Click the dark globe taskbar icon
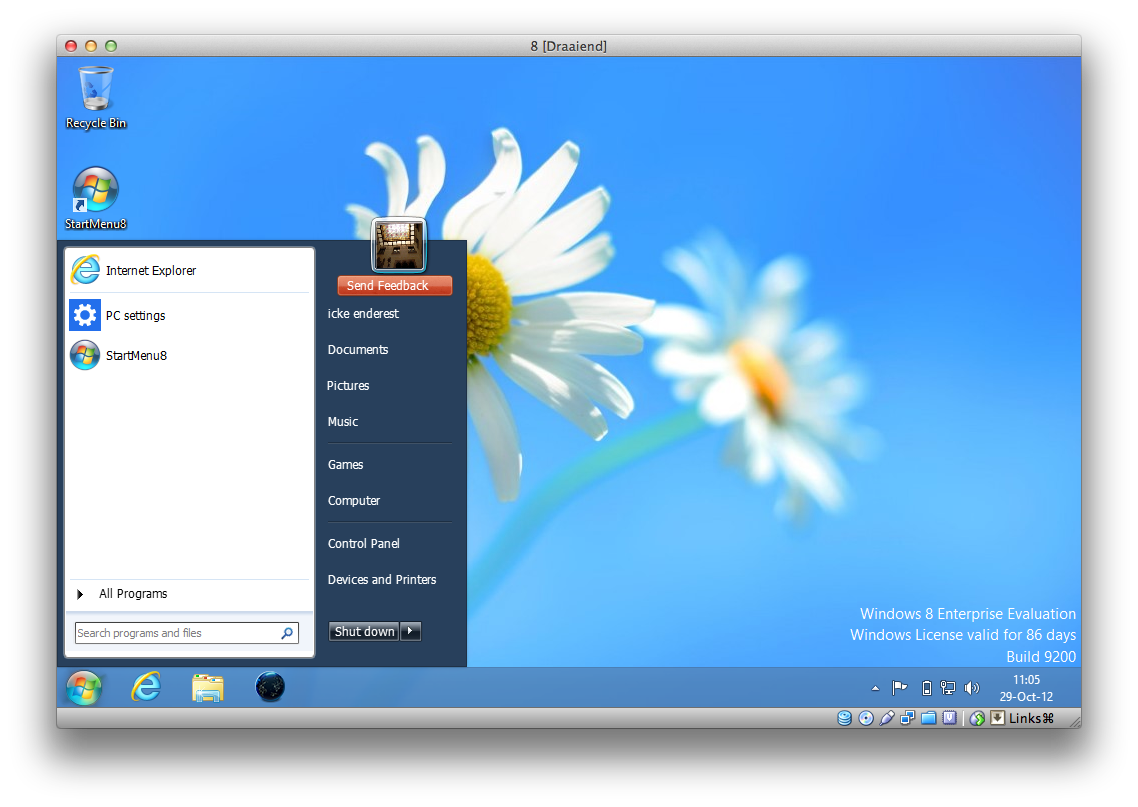The image size is (1138, 807). tap(270, 687)
